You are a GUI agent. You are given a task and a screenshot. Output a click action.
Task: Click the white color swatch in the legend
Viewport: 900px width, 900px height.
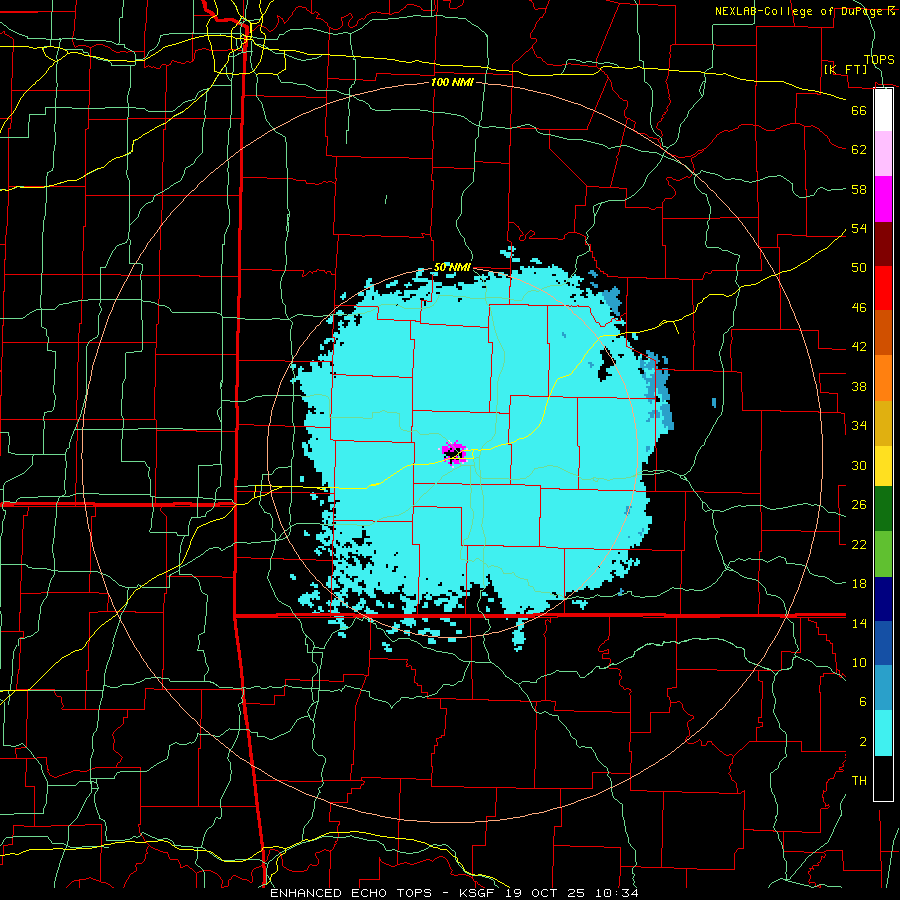[x=883, y=110]
